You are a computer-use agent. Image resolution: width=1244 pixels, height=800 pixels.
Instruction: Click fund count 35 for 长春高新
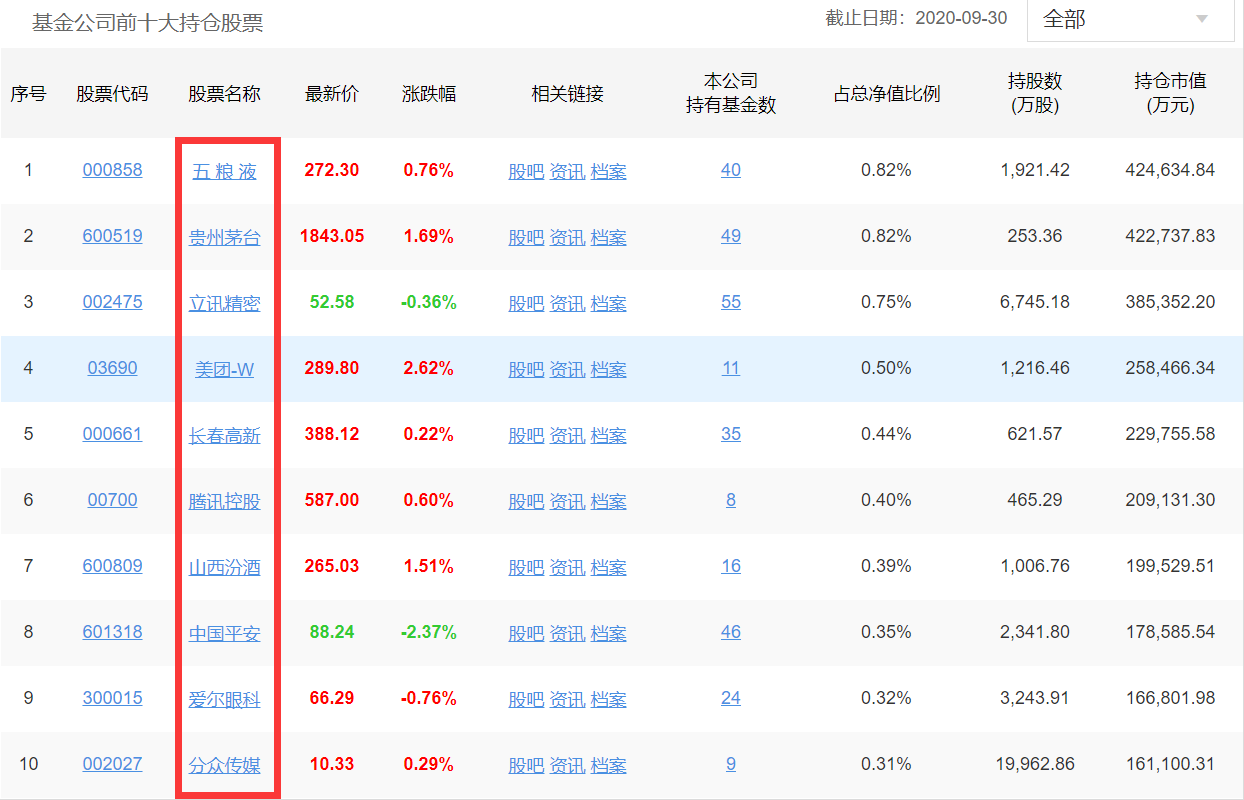pyautogui.click(x=731, y=434)
